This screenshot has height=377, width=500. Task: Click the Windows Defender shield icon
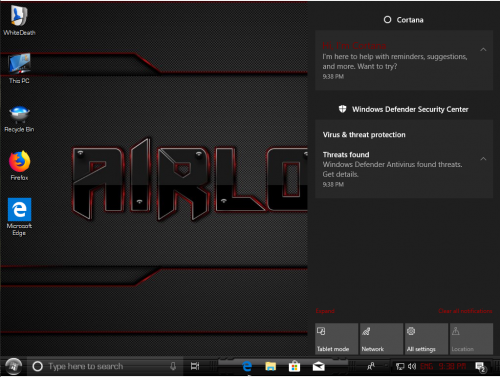coord(342,109)
